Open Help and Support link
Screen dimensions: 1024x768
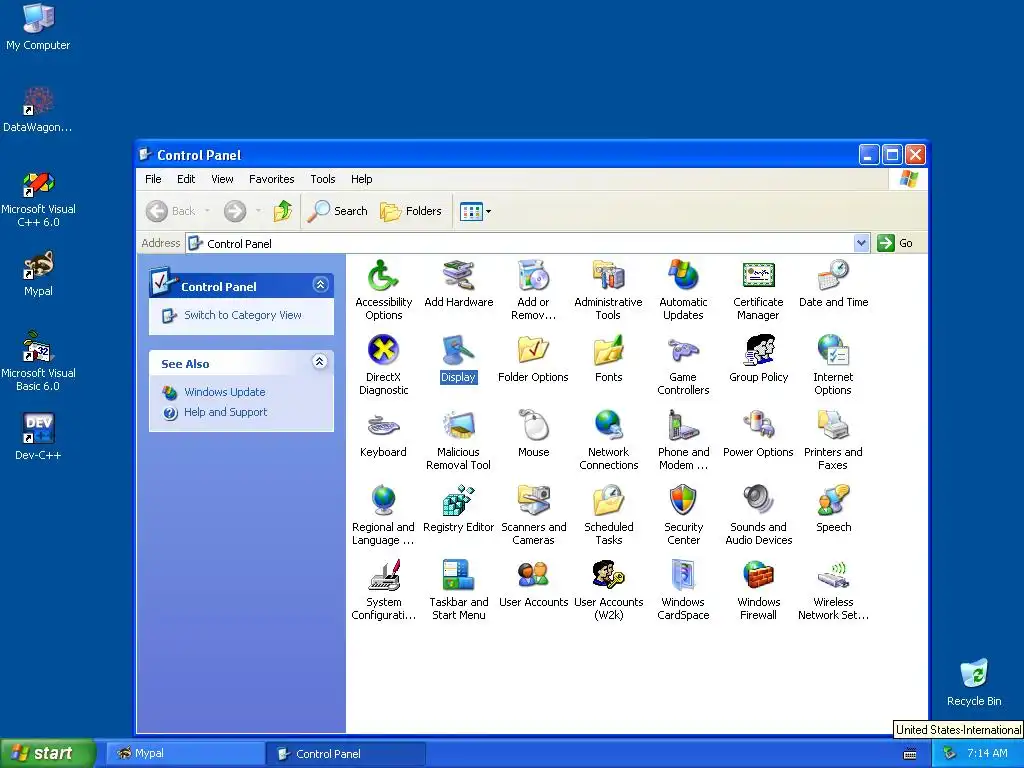click(225, 412)
